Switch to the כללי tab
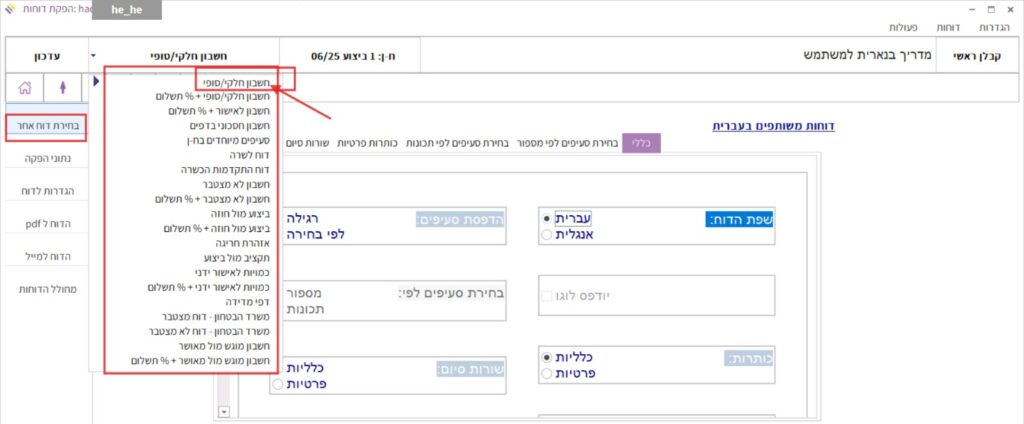 click(x=635, y=143)
